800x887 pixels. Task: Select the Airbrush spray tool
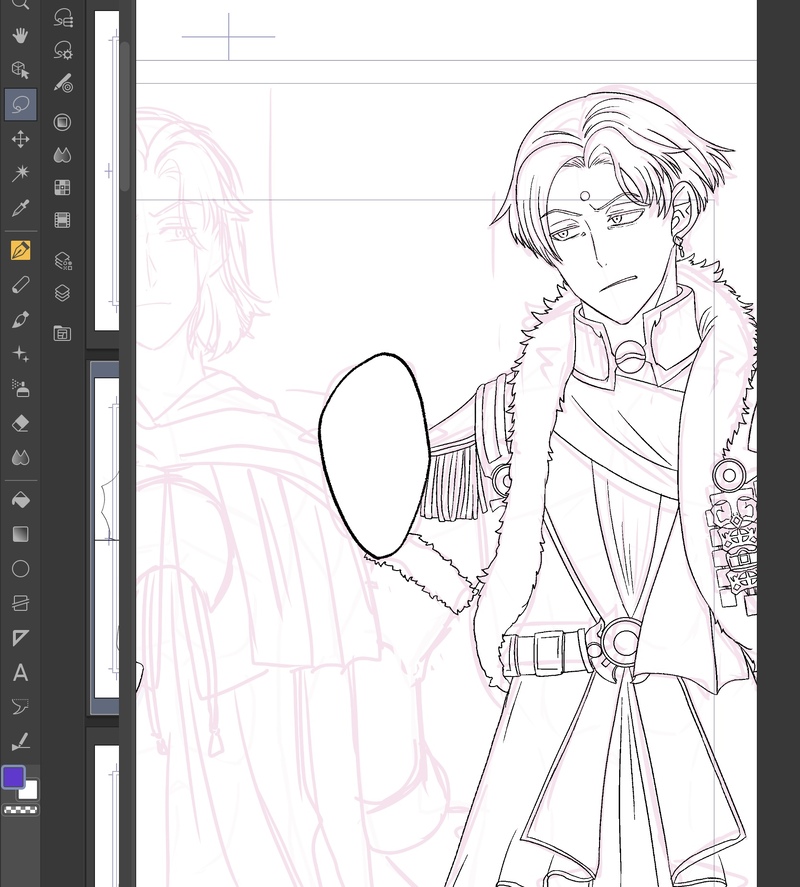(x=20, y=389)
